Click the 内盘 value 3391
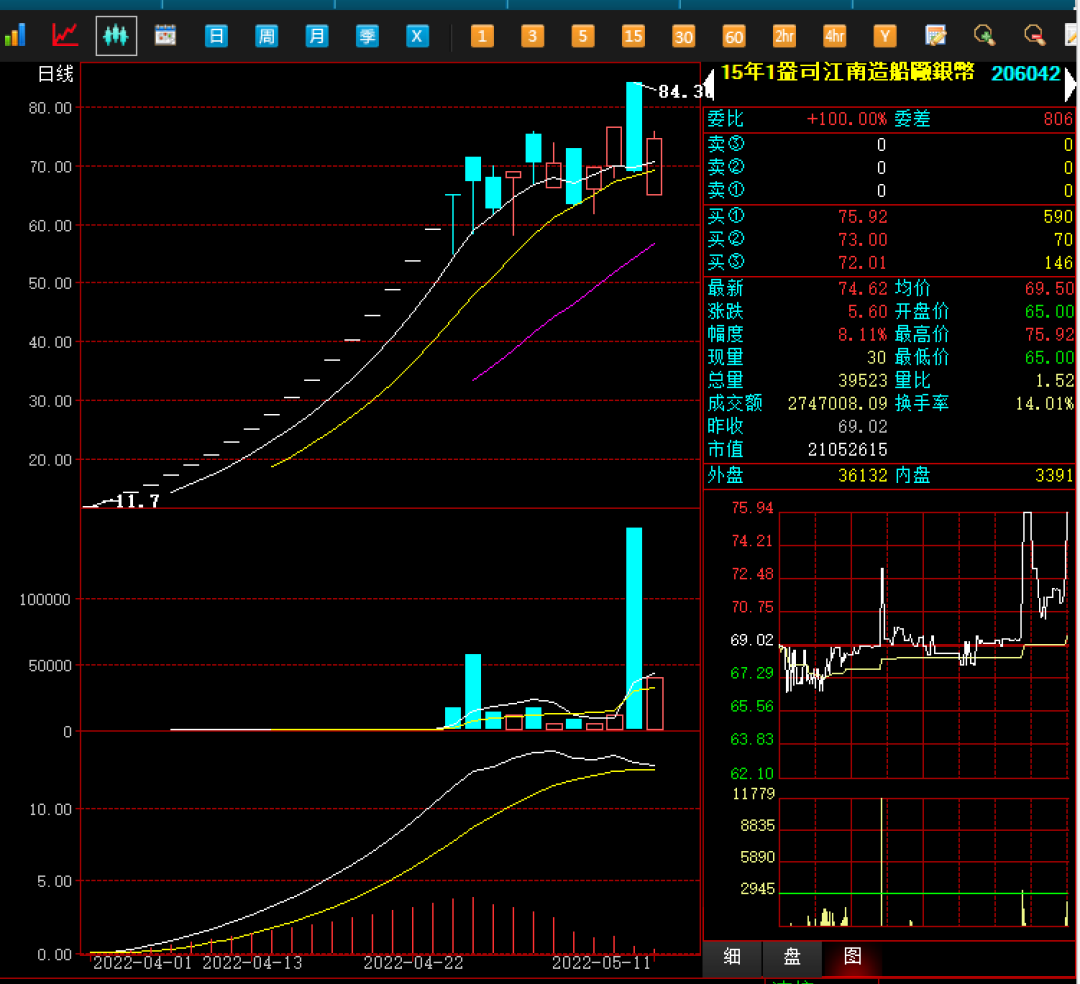Viewport: 1080px width, 984px height. [x=1054, y=476]
